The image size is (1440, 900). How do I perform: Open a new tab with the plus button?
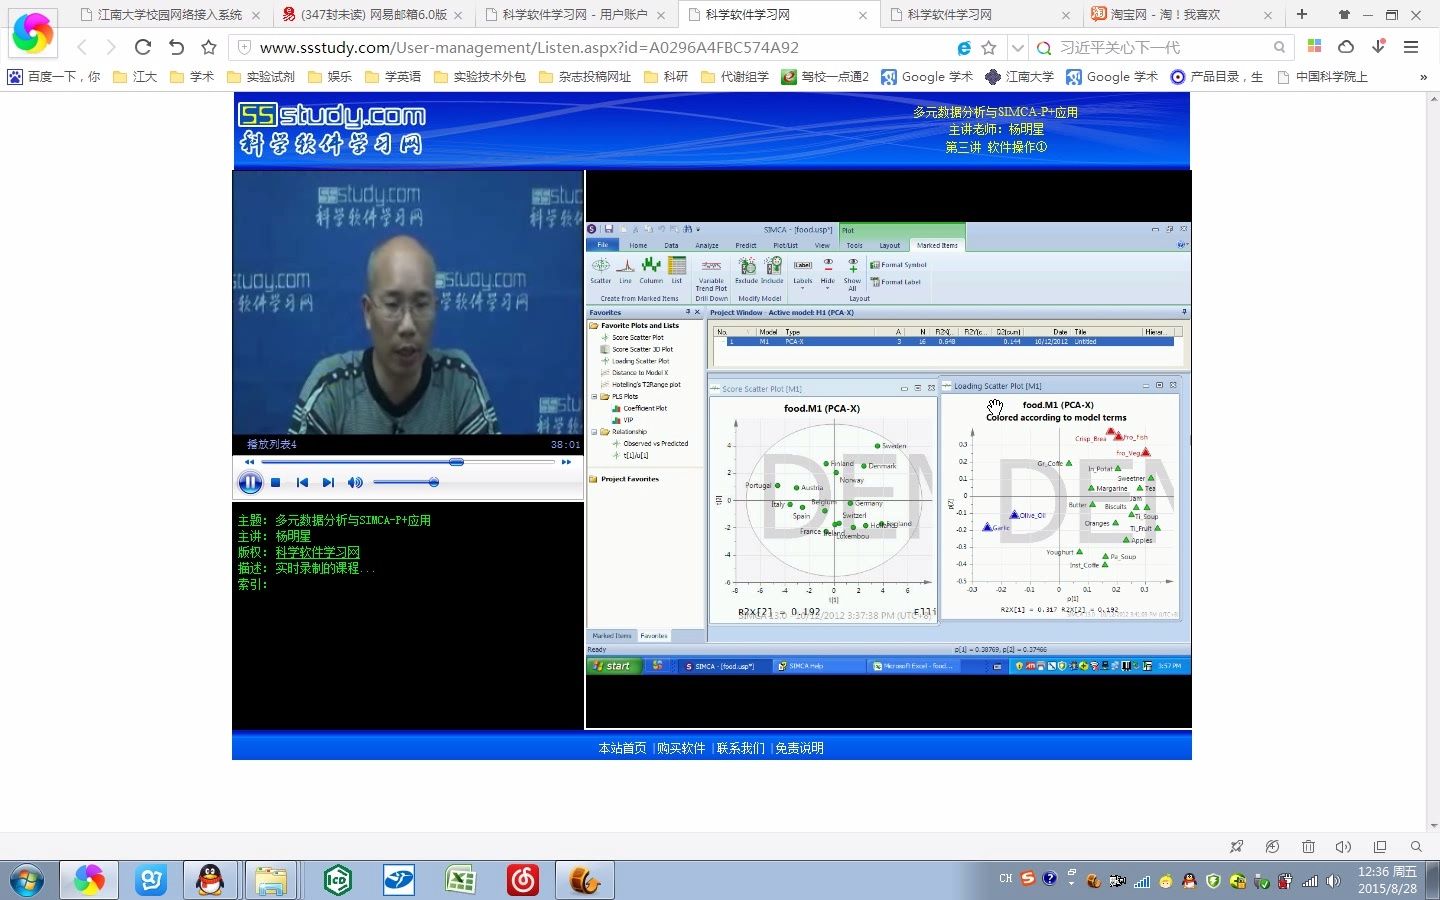[x=1302, y=14]
